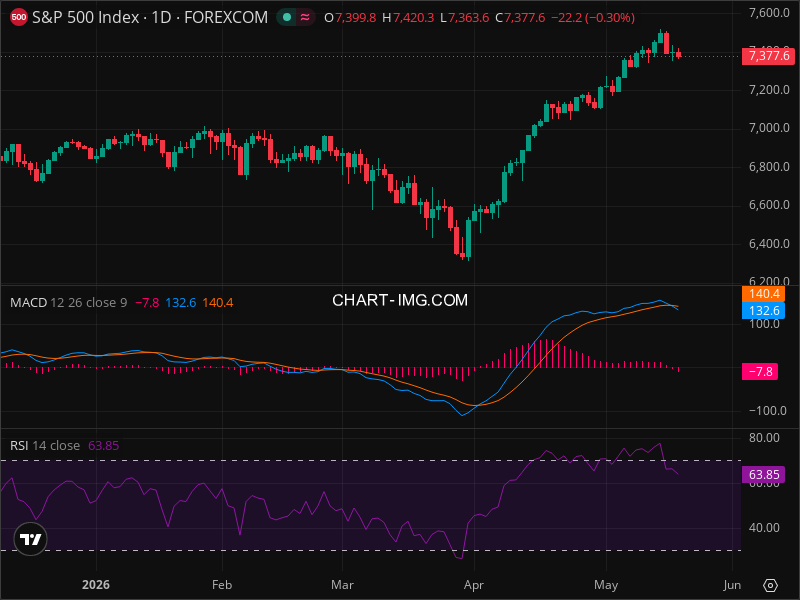
Task: Click the RSI legend value 63.85
Action: pos(104,445)
